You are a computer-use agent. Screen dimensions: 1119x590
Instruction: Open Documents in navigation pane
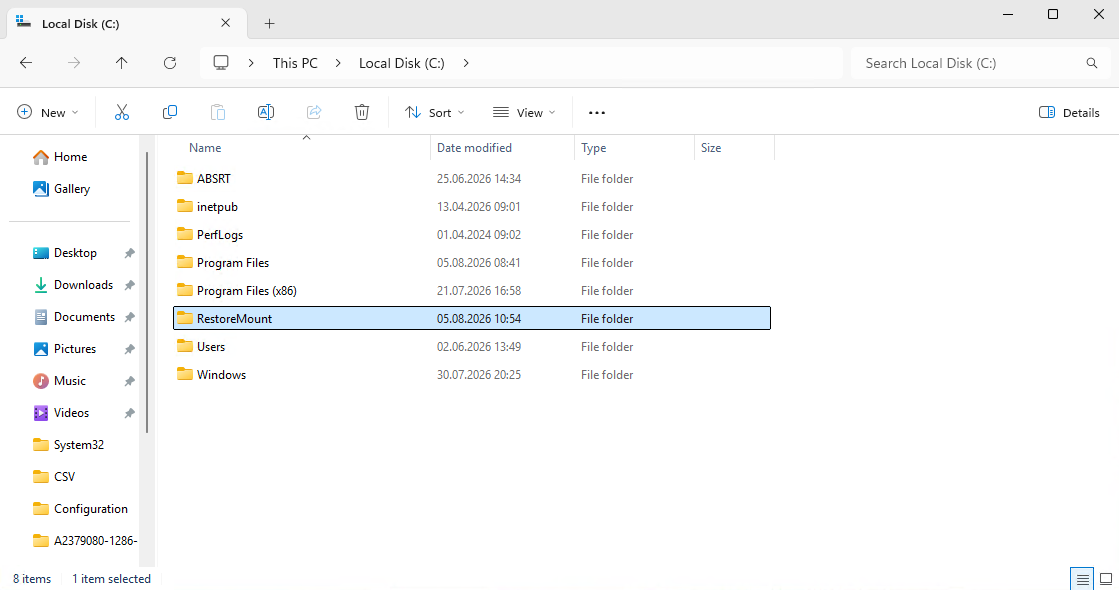pos(84,317)
